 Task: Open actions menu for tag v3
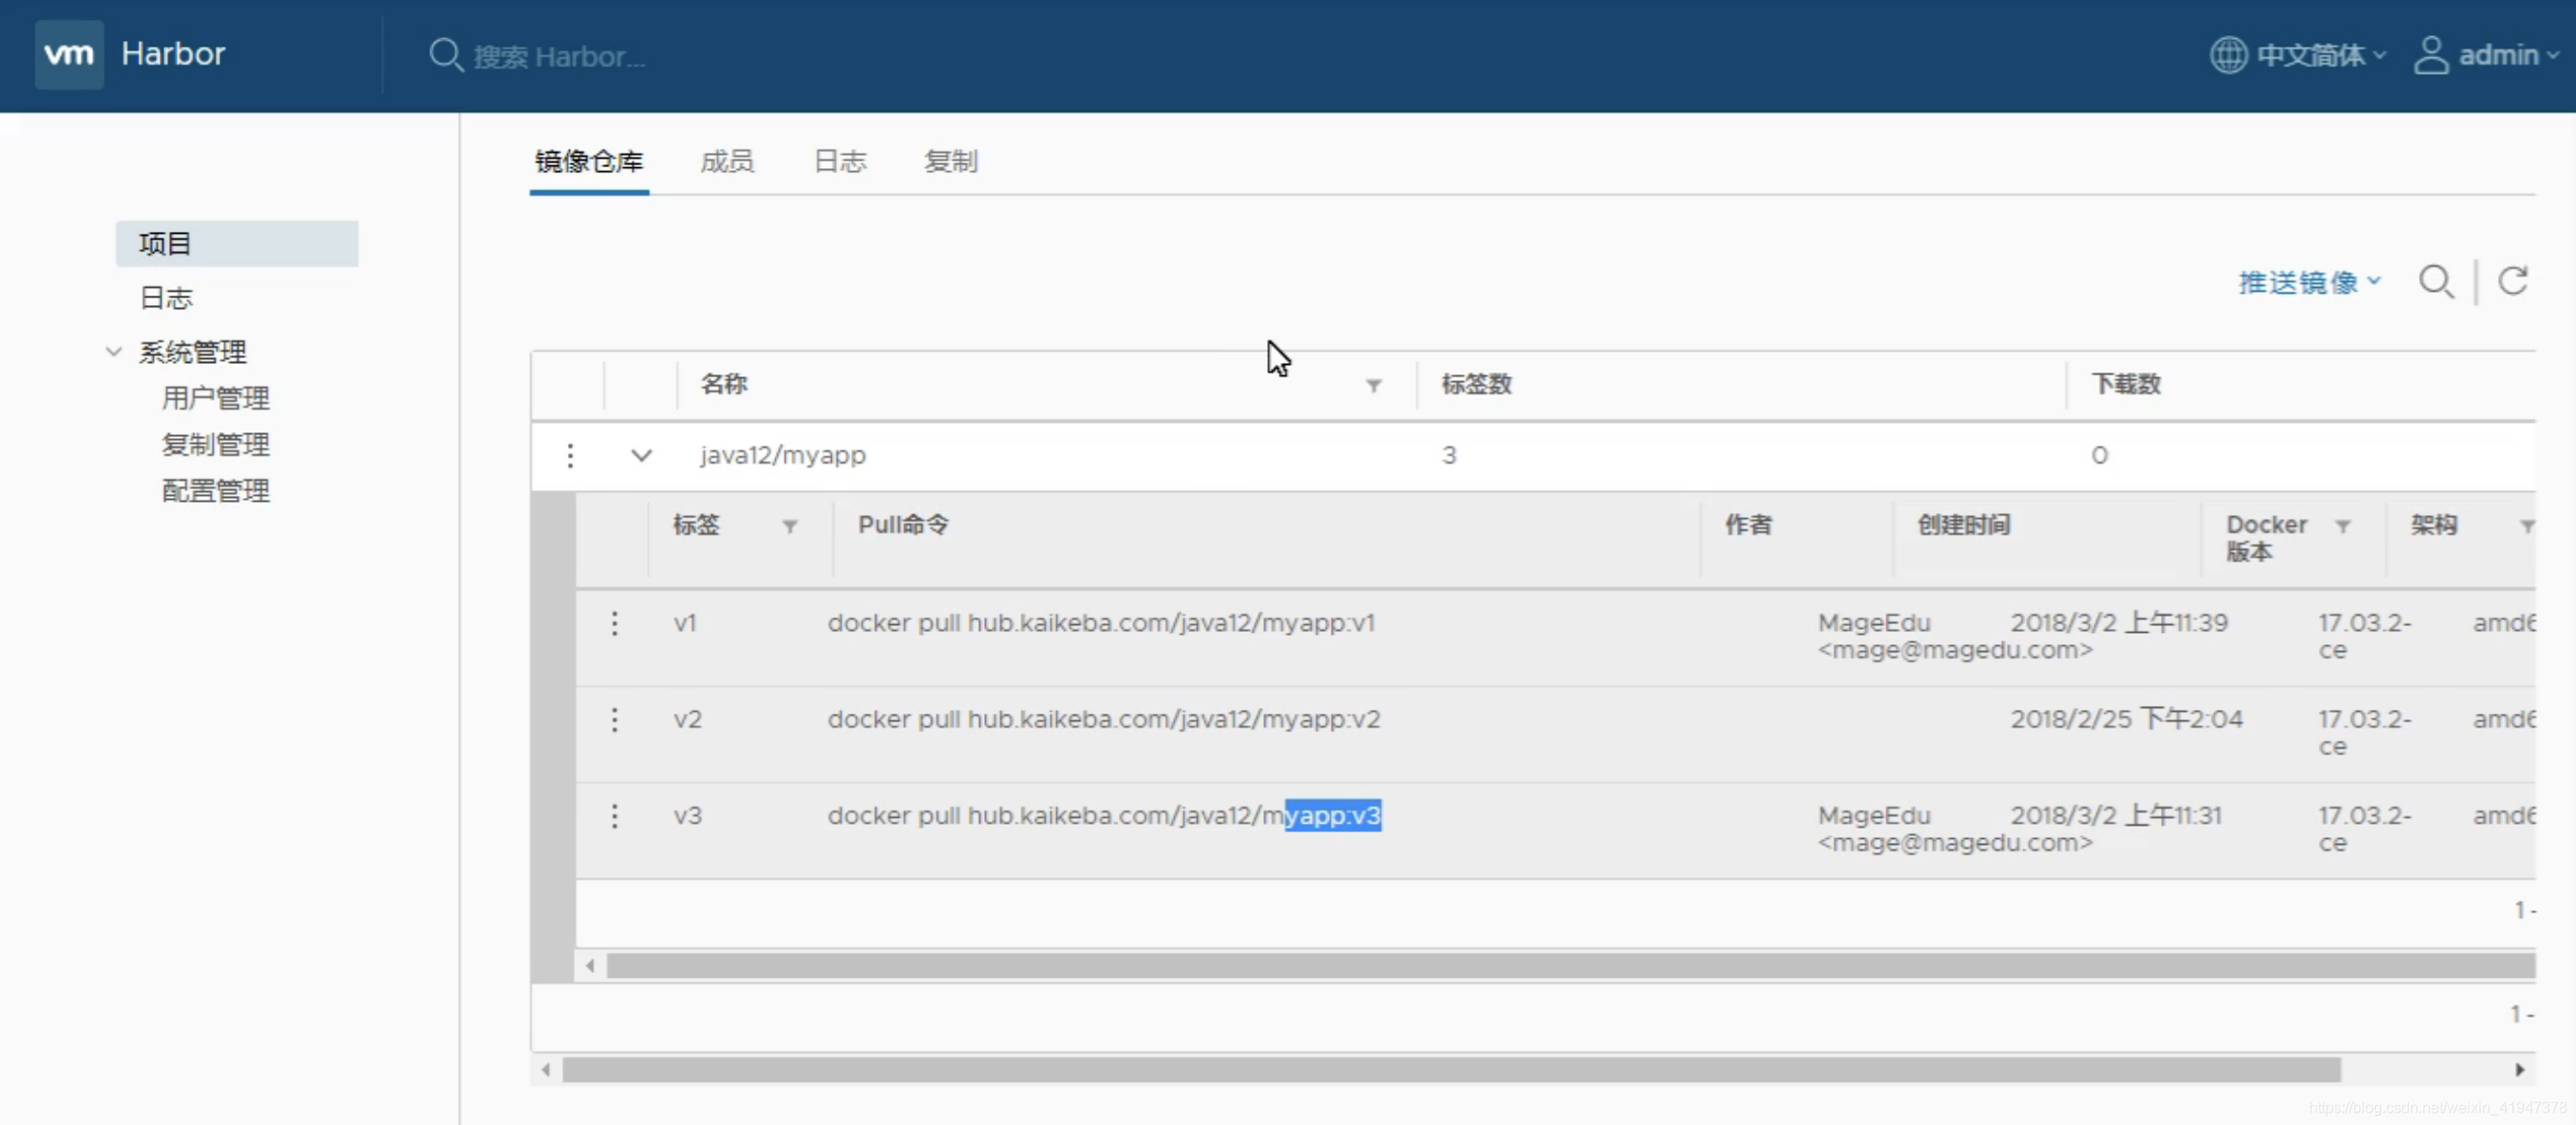click(614, 816)
